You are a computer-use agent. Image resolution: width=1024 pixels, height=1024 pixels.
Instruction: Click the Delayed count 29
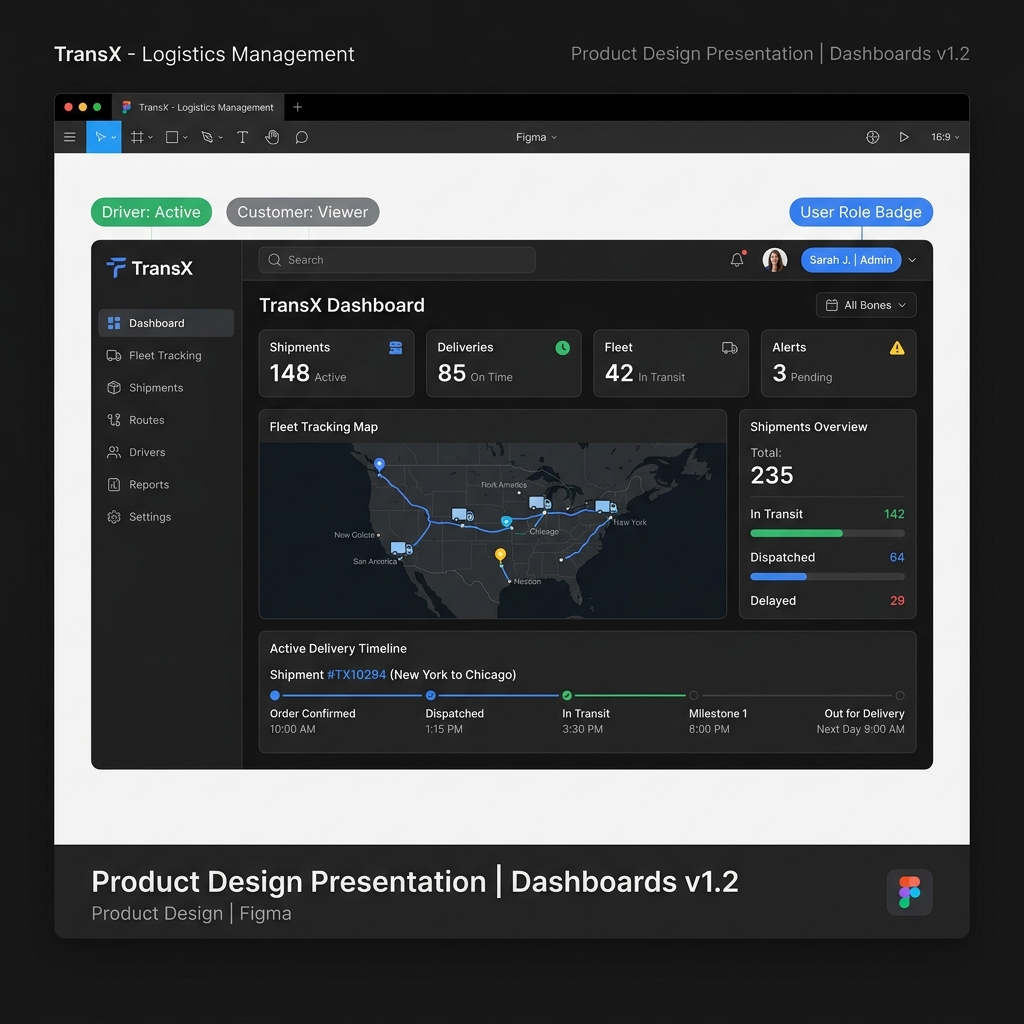[897, 601]
